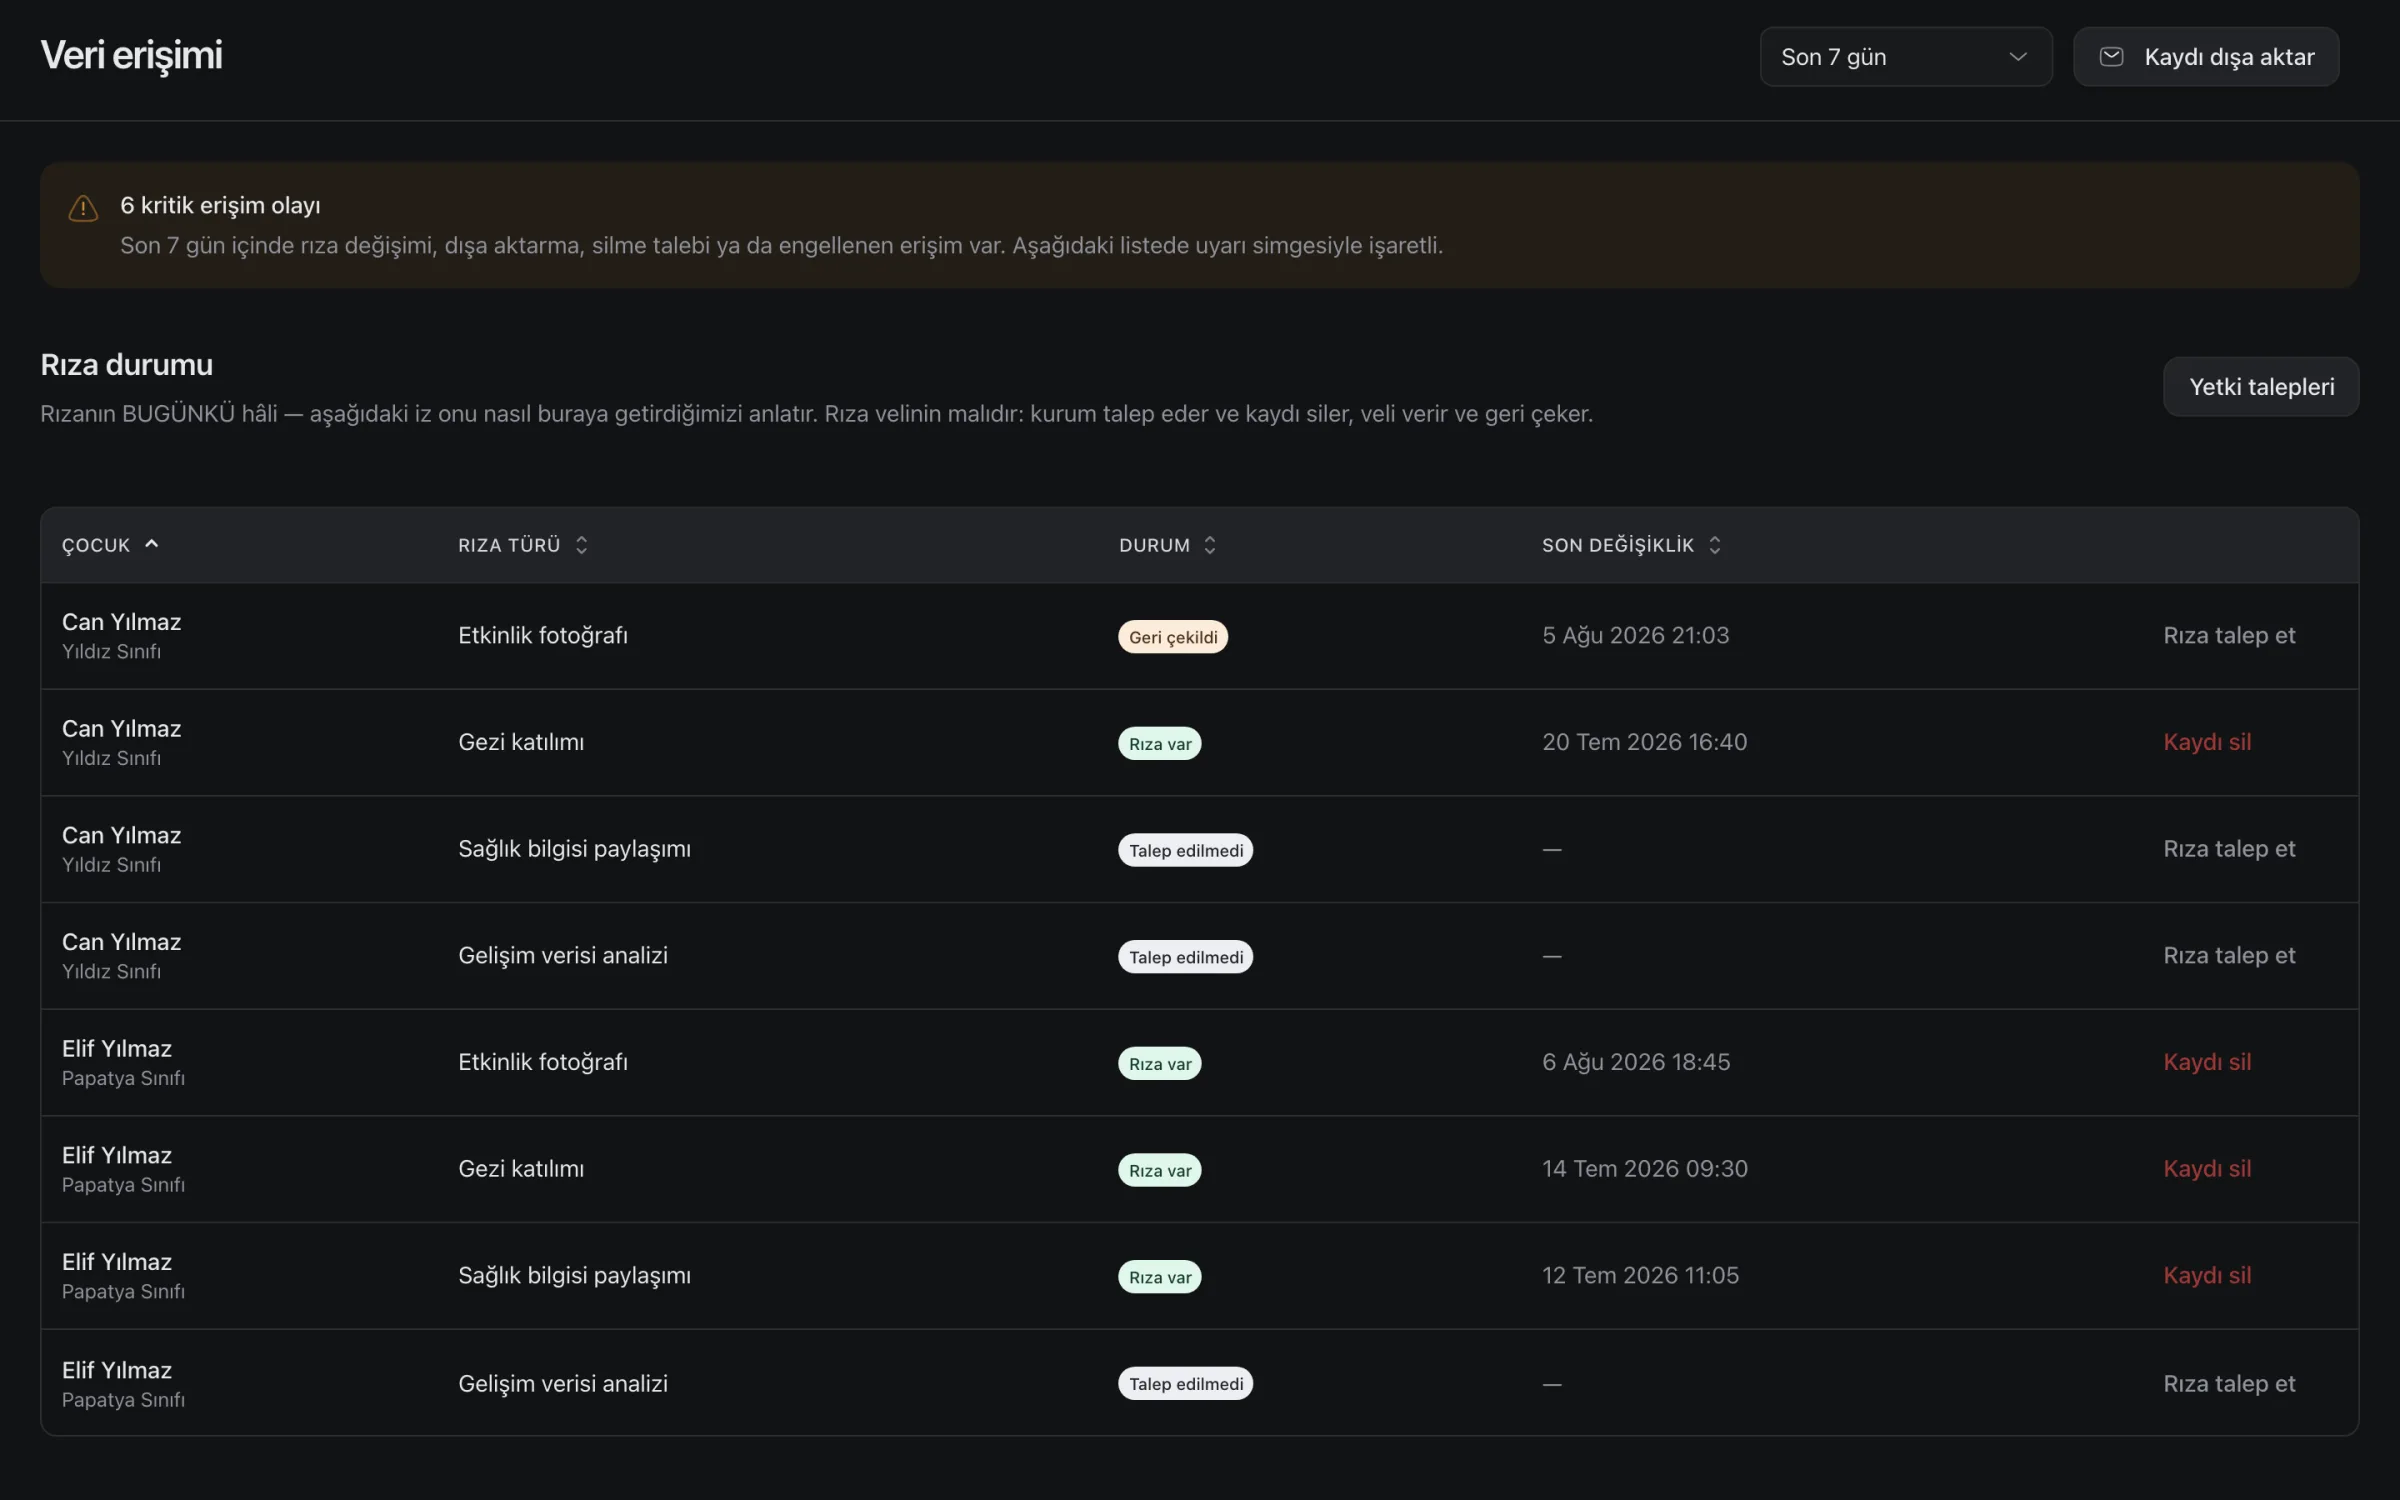2400x1500 pixels.
Task: Click Talep edilmedi badge for Can Yılmaz Sağlık bilgisi
Action: pos(1186,850)
